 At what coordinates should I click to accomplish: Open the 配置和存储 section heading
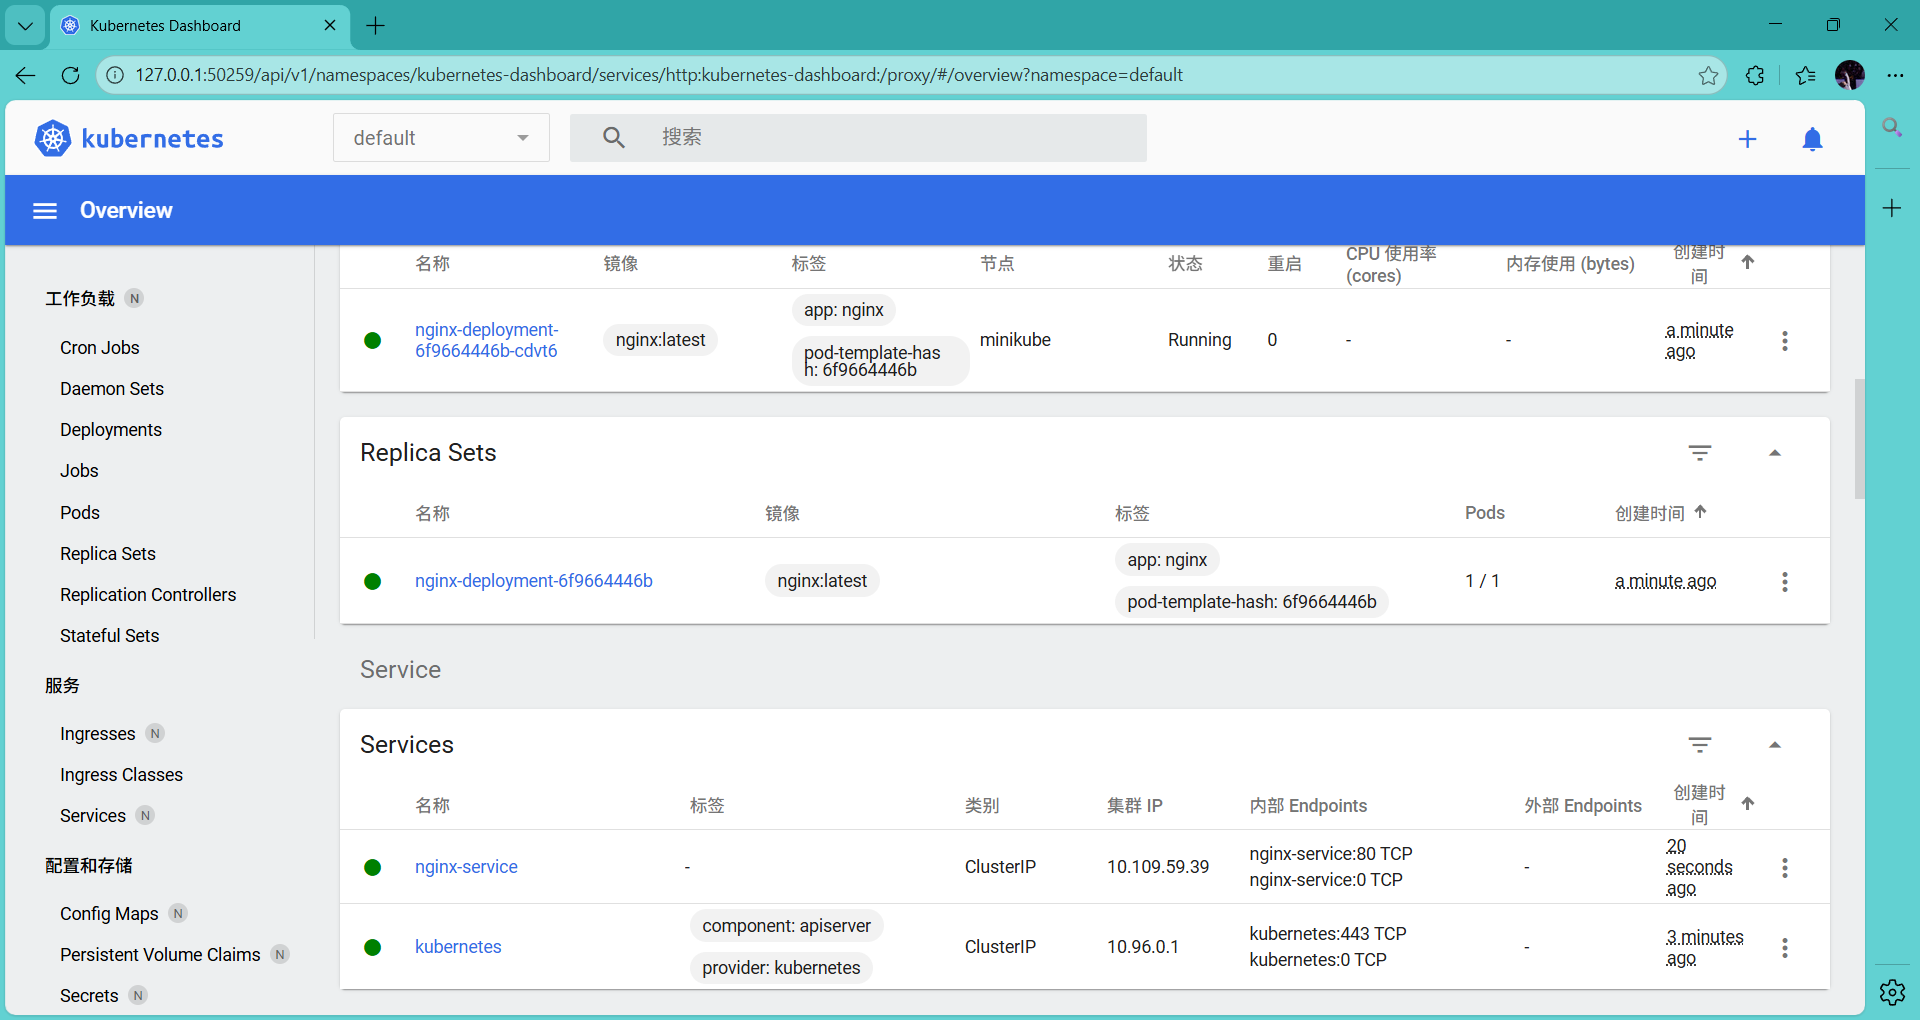(89, 866)
